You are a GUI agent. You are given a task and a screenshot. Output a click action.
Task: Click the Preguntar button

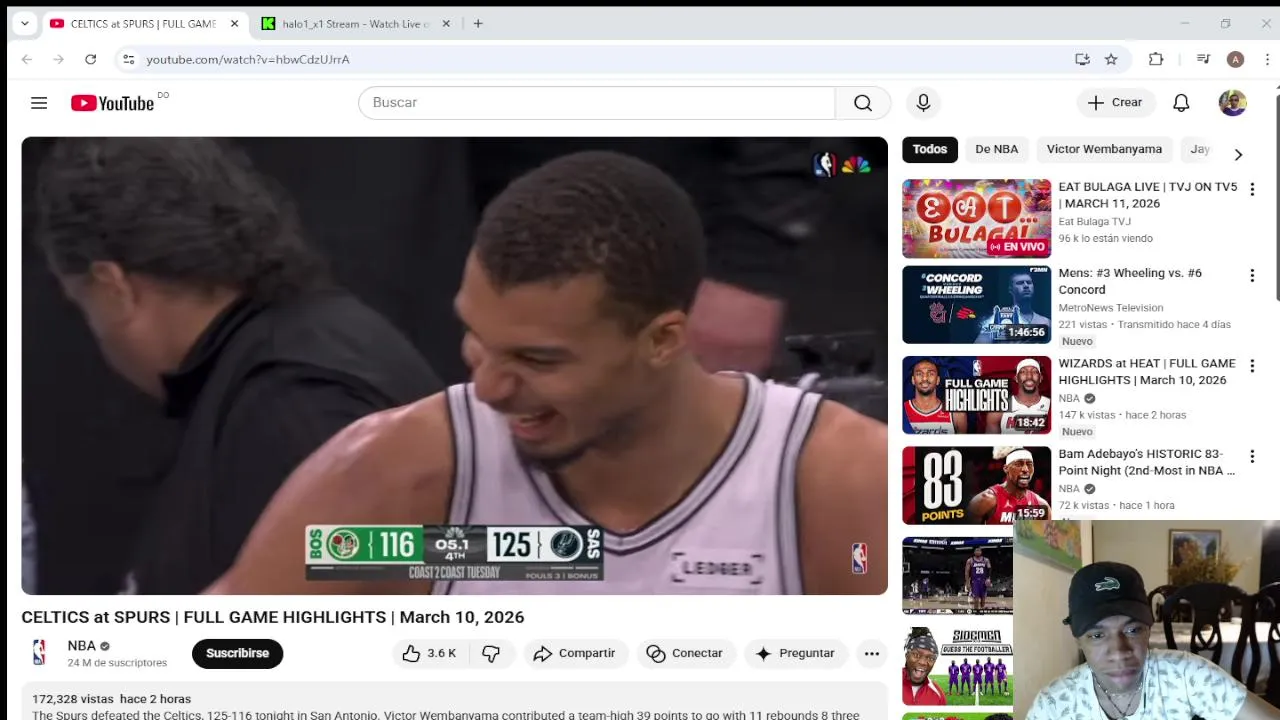(795, 653)
